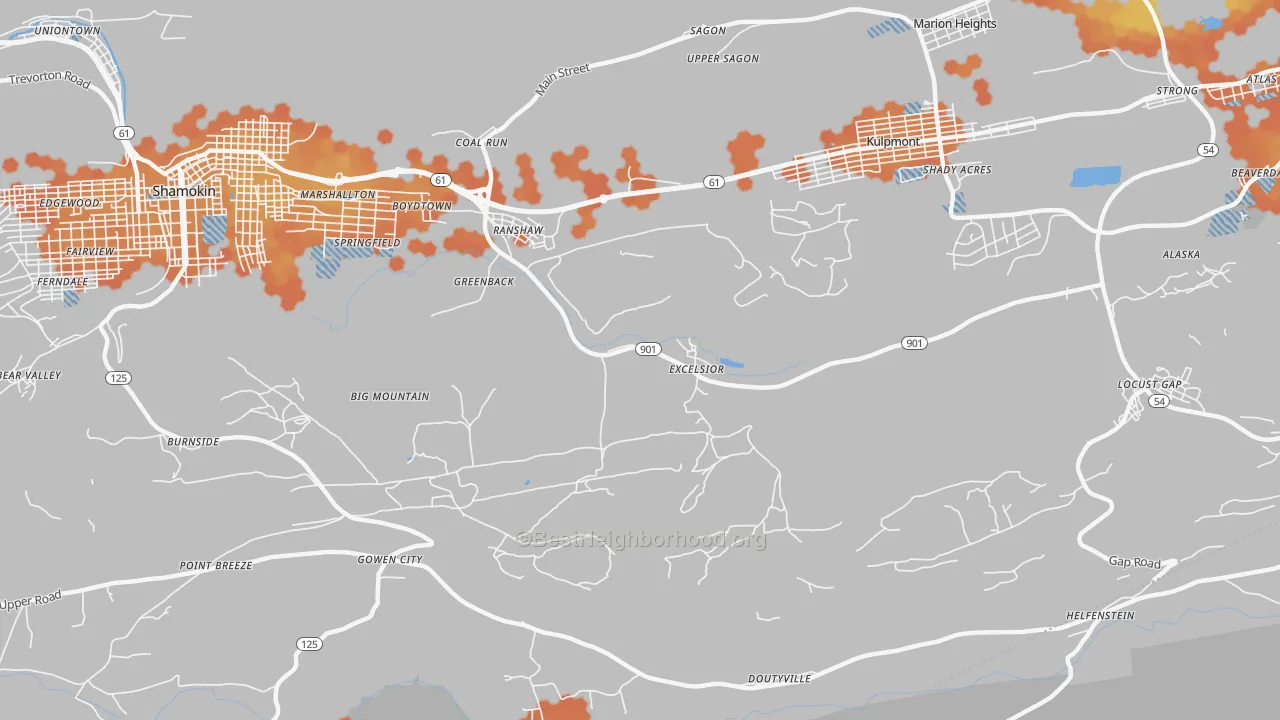This screenshot has height=720, width=1280.
Task: Select the Marion Heights label
Action: pyautogui.click(x=955, y=24)
